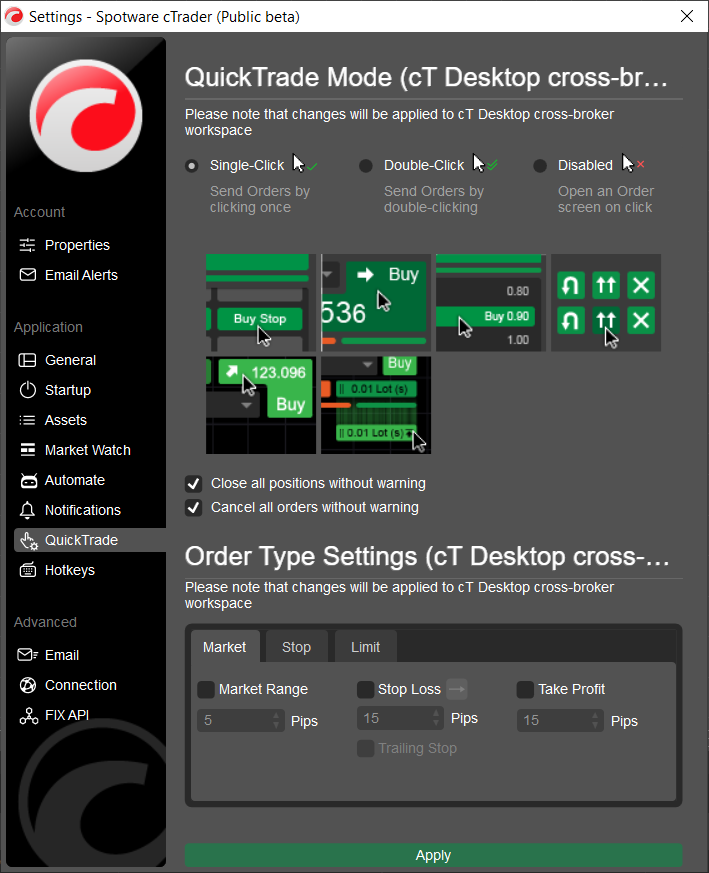Click the Hotkeys keyboard icon
The height and width of the screenshot is (873, 709).
27,570
